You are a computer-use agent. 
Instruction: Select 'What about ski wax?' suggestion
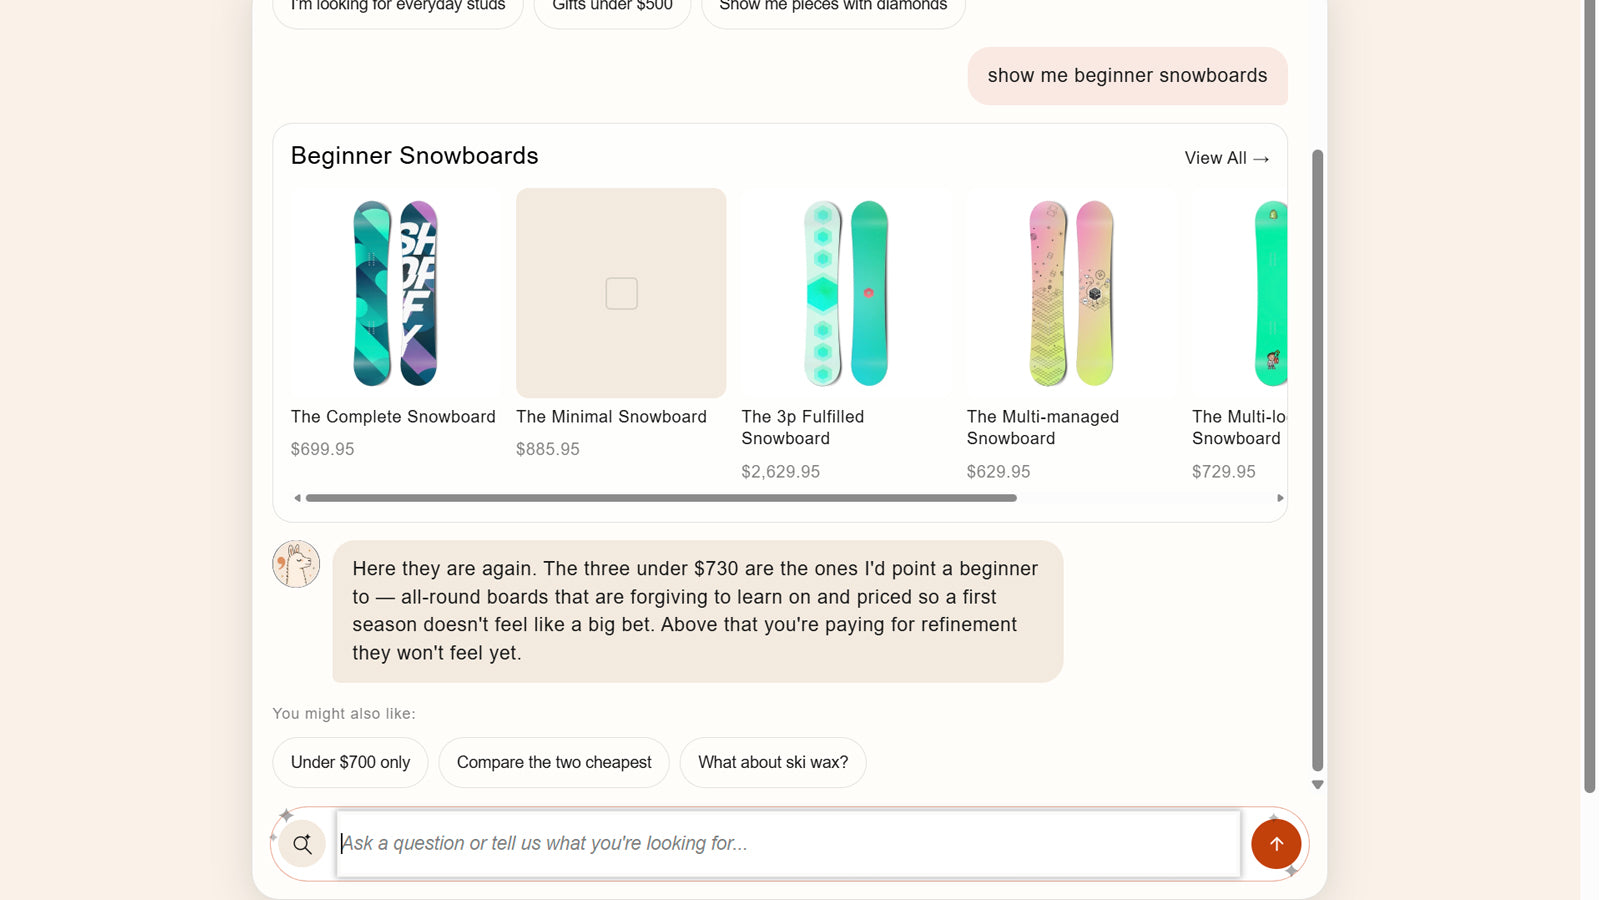(x=773, y=762)
